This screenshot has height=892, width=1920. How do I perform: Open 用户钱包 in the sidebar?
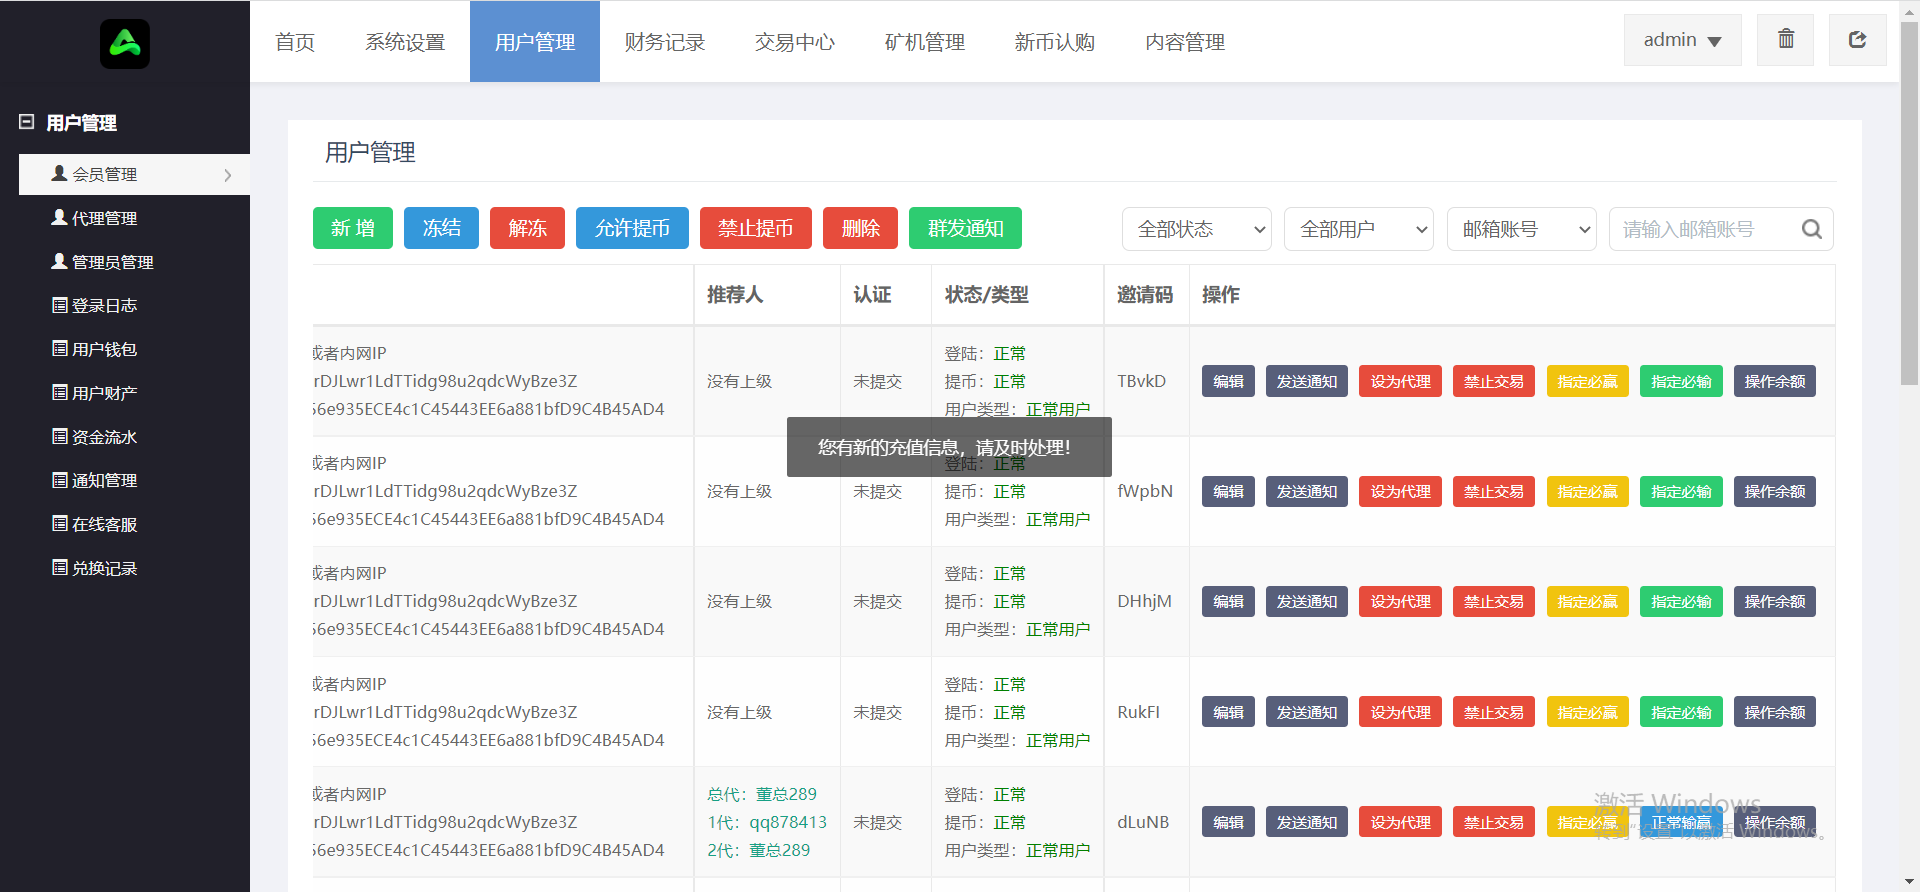[x=94, y=349]
